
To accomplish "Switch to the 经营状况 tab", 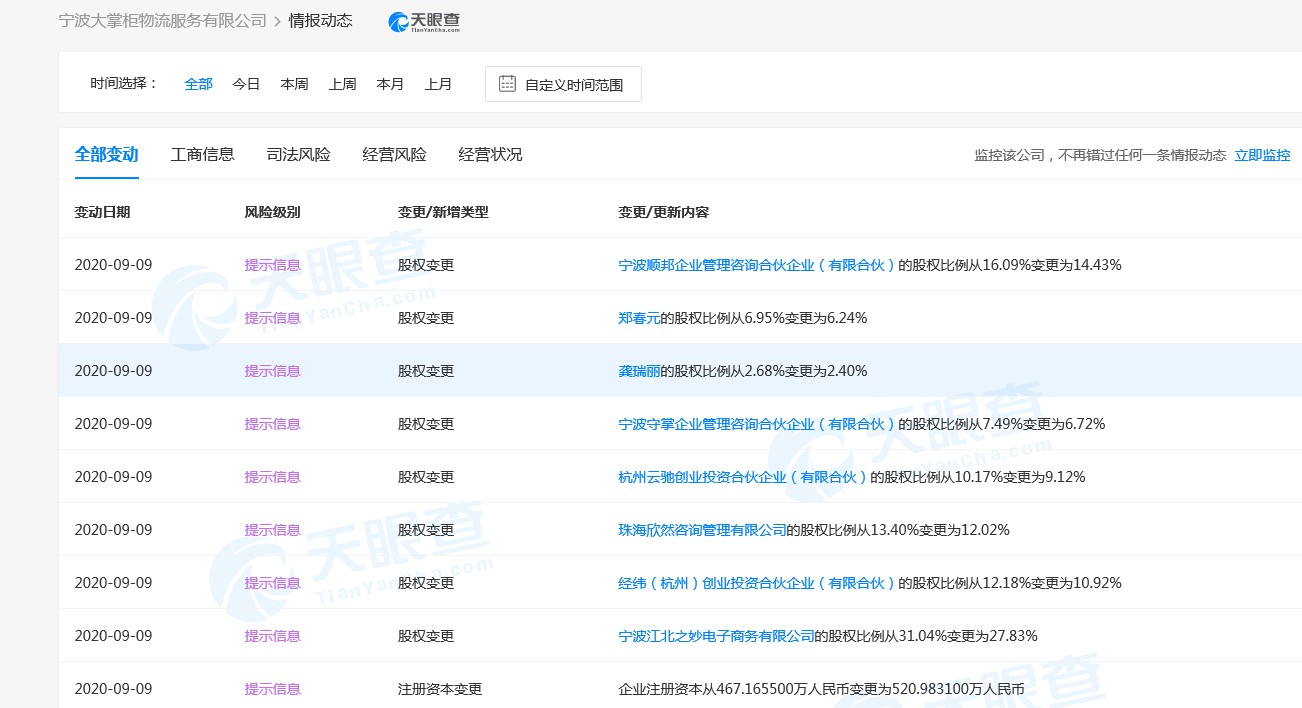I will pyautogui.click(x=490, y=155).
